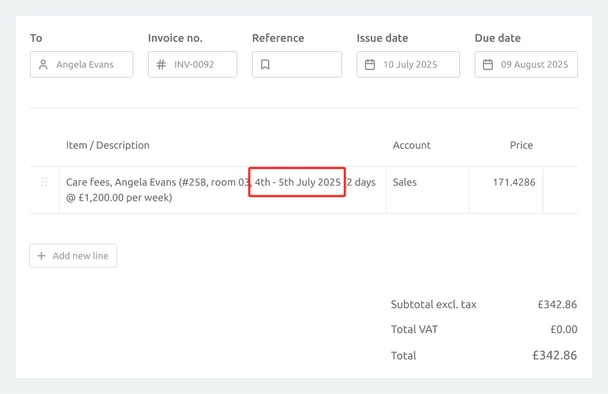Click the Price column header
The height and width of the screenshot is (394, 608).
coord(521,145)
